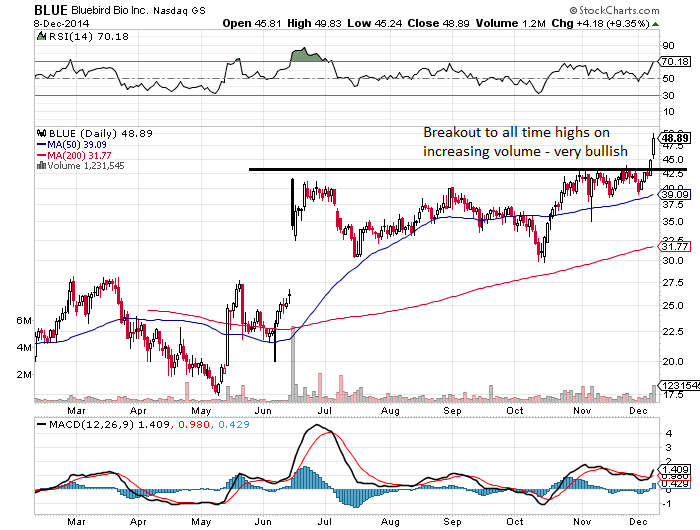The image size is (700, 530).
Task: Click the Chg +4.18 (+9.35%) value
Action: pyautogui.click(x=600, y=23)
